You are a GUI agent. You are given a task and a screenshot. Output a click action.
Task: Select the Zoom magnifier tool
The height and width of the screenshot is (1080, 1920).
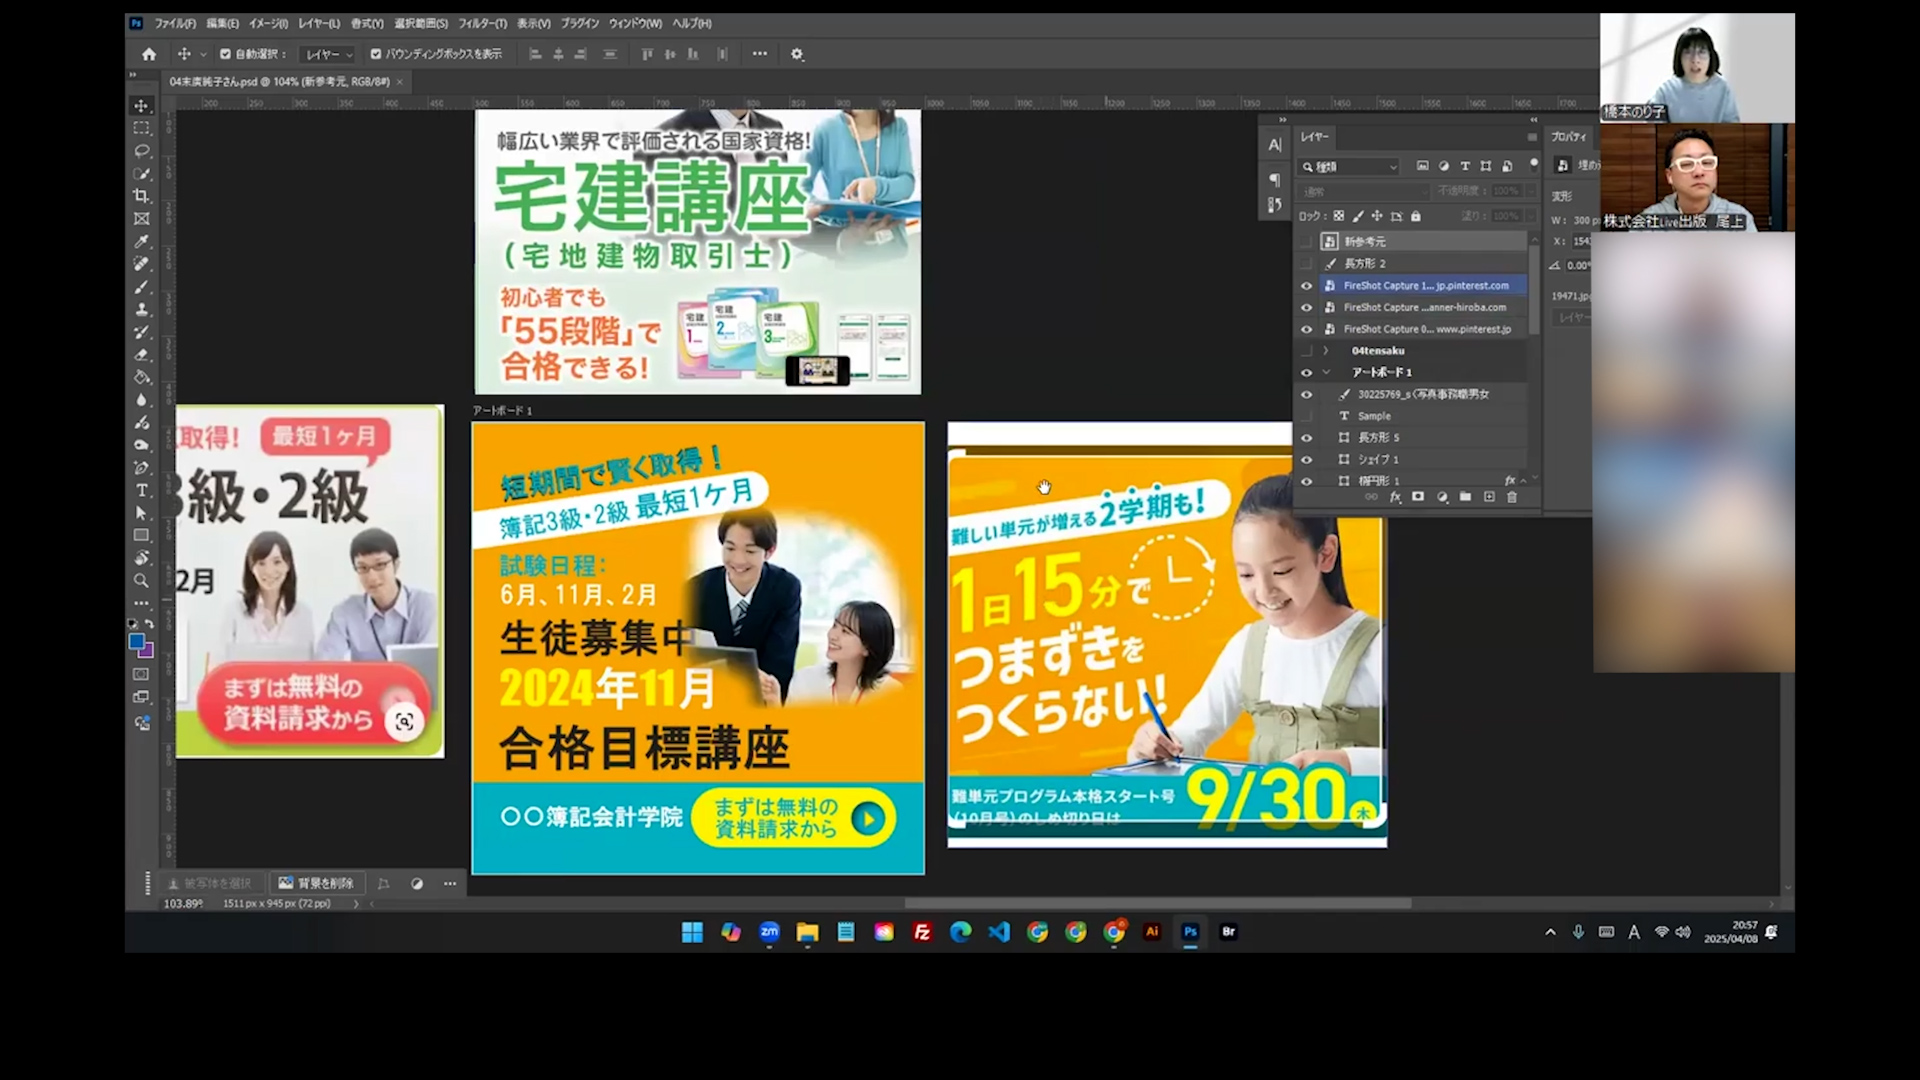click(x=141, y=580)
